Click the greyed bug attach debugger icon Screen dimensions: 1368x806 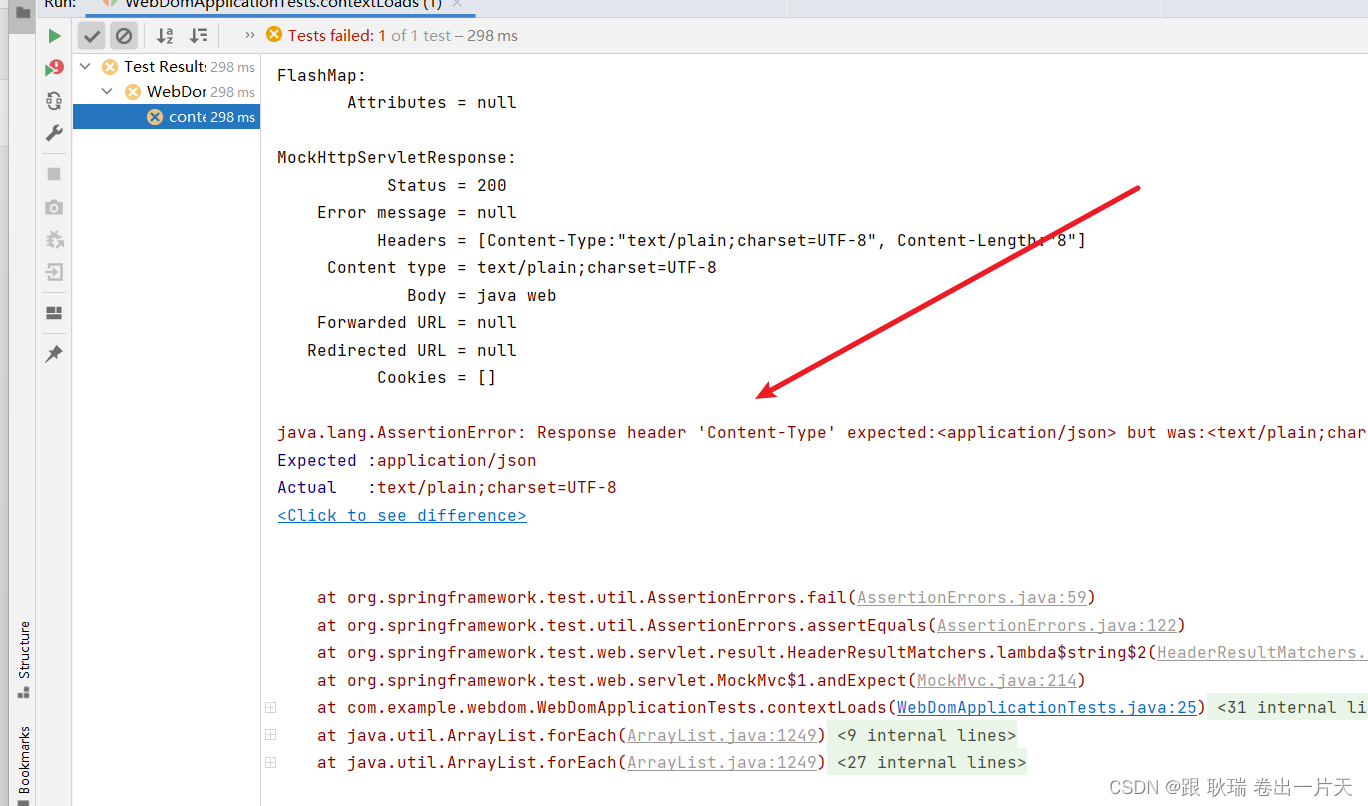pos(54,239)
